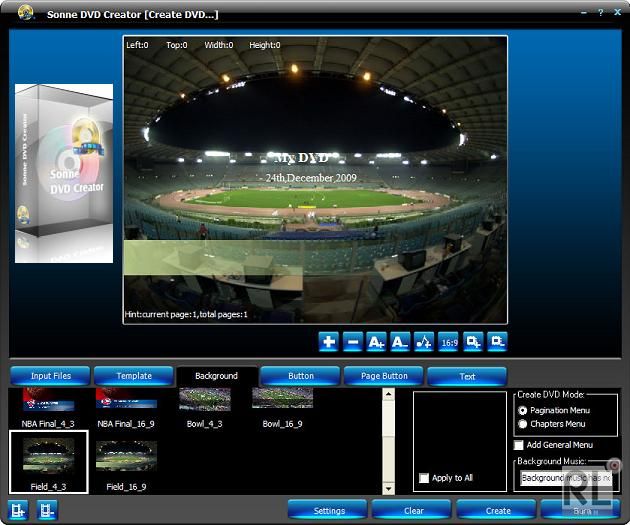Toggle the 16:9 aspect ratio button
630x525 pixels.
pos(448,342)
